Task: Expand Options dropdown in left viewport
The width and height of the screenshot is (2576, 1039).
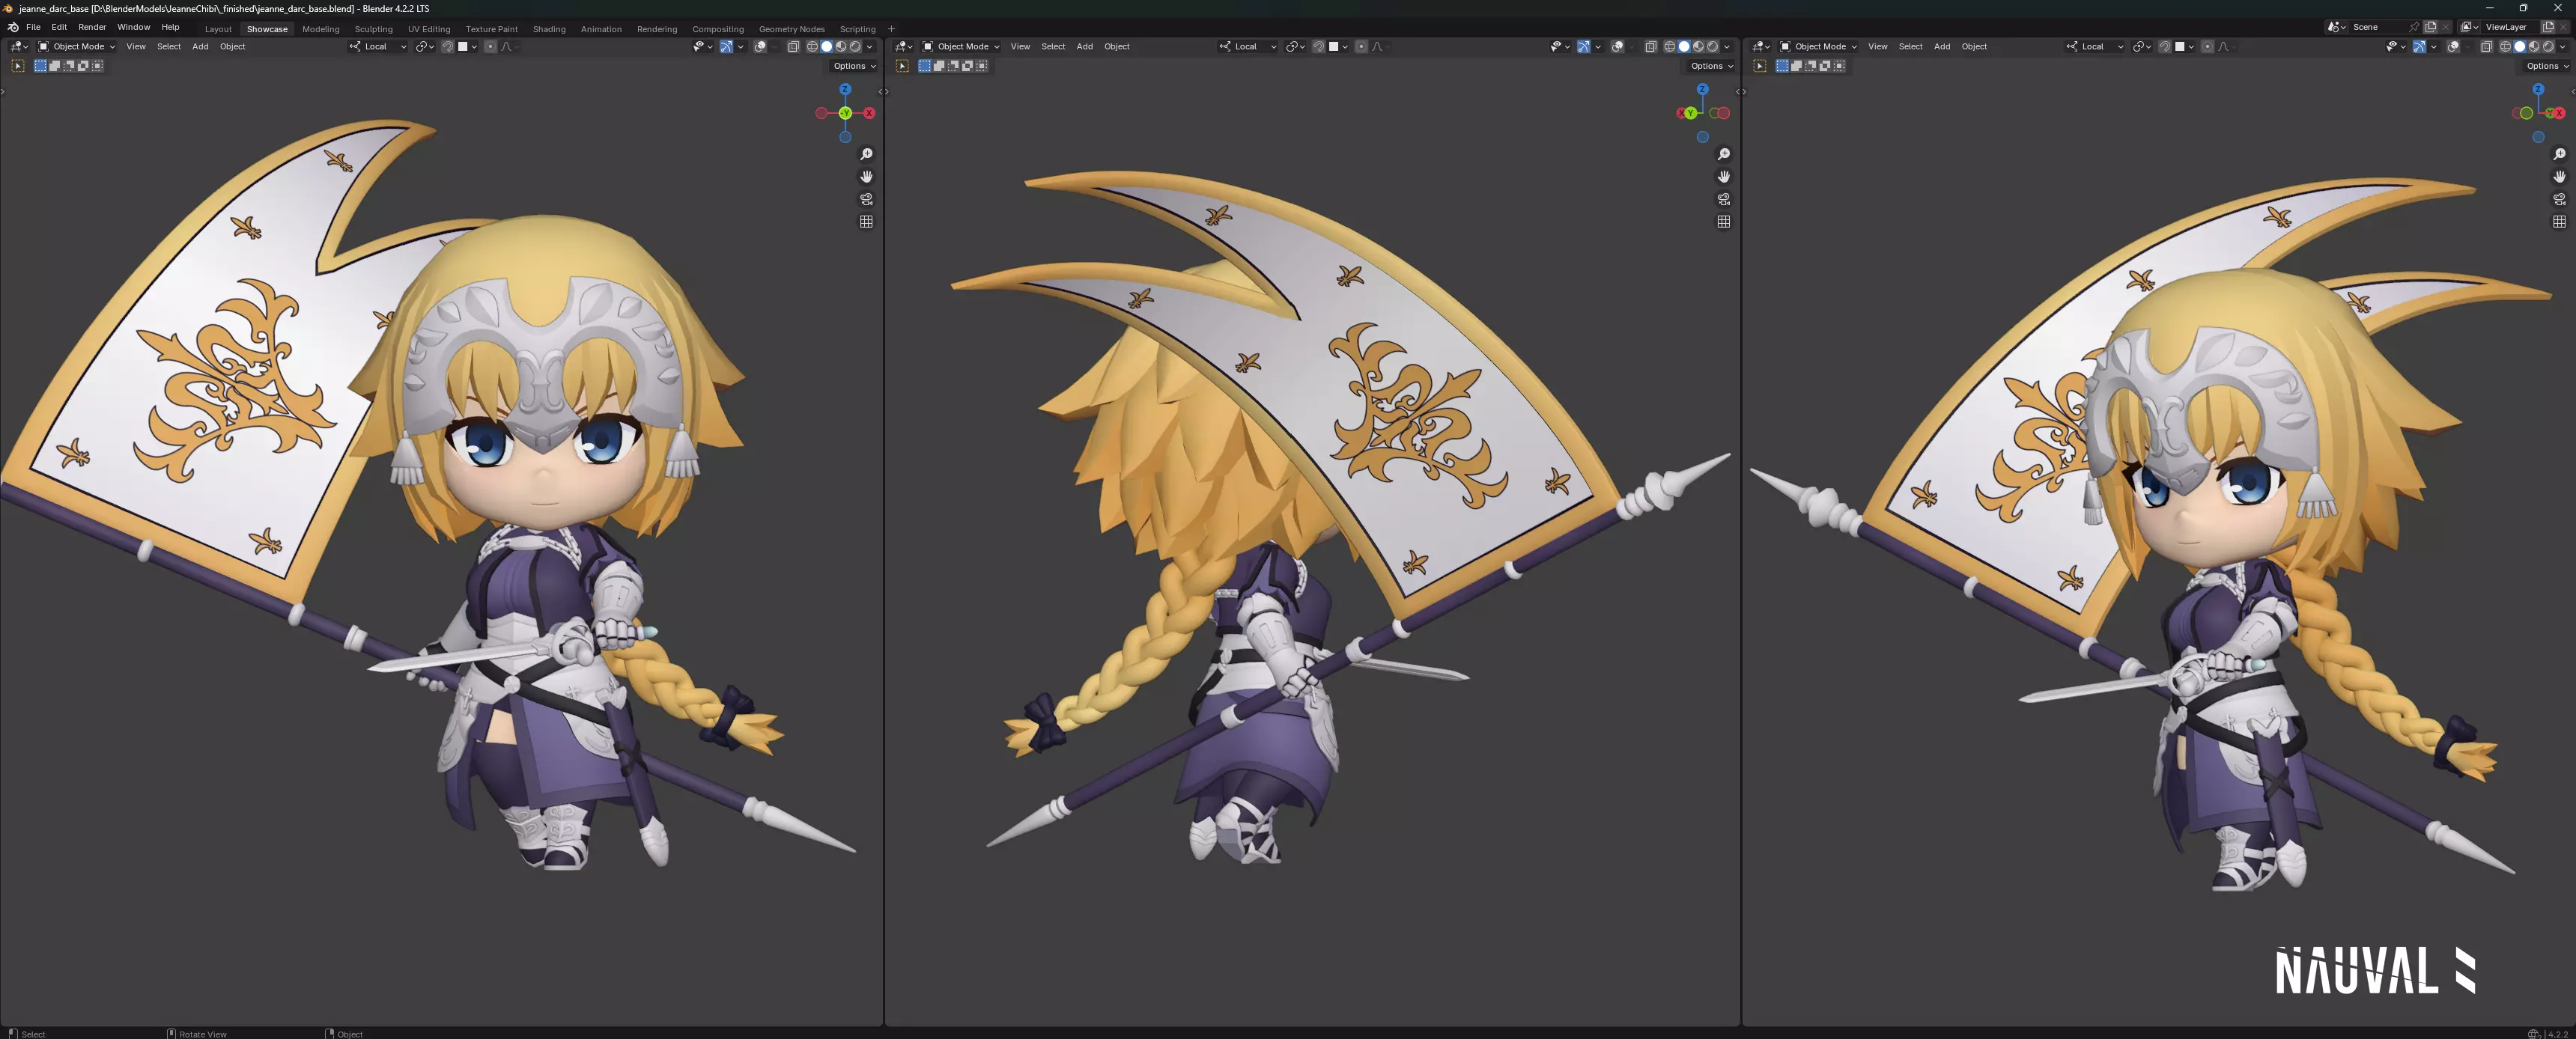Action: 854,66
